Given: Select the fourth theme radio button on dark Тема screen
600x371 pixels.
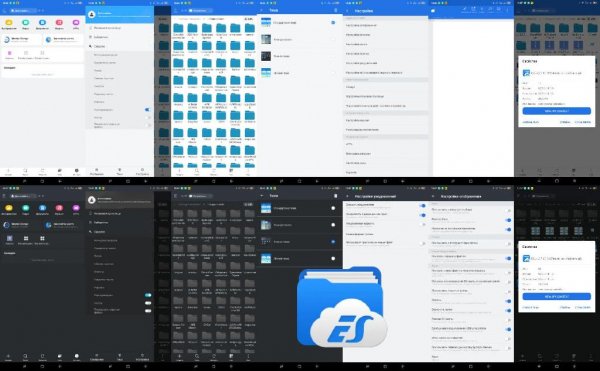Looking at the screenshot, I should tap(333, 259).
